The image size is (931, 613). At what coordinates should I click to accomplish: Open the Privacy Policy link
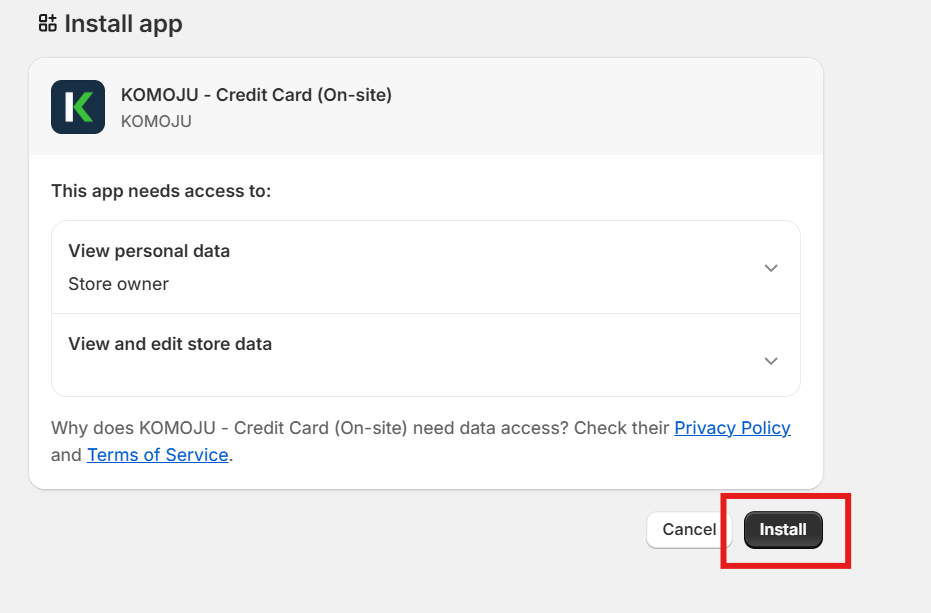[x=732, y=428]
